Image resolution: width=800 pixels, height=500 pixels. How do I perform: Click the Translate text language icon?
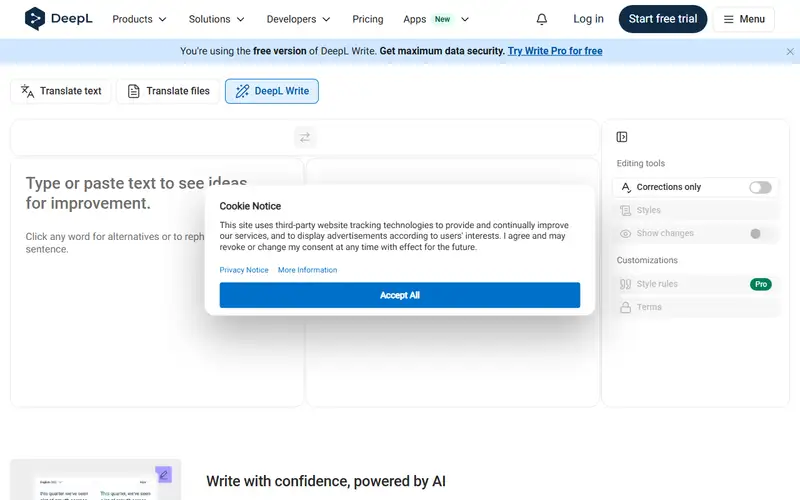27,91
